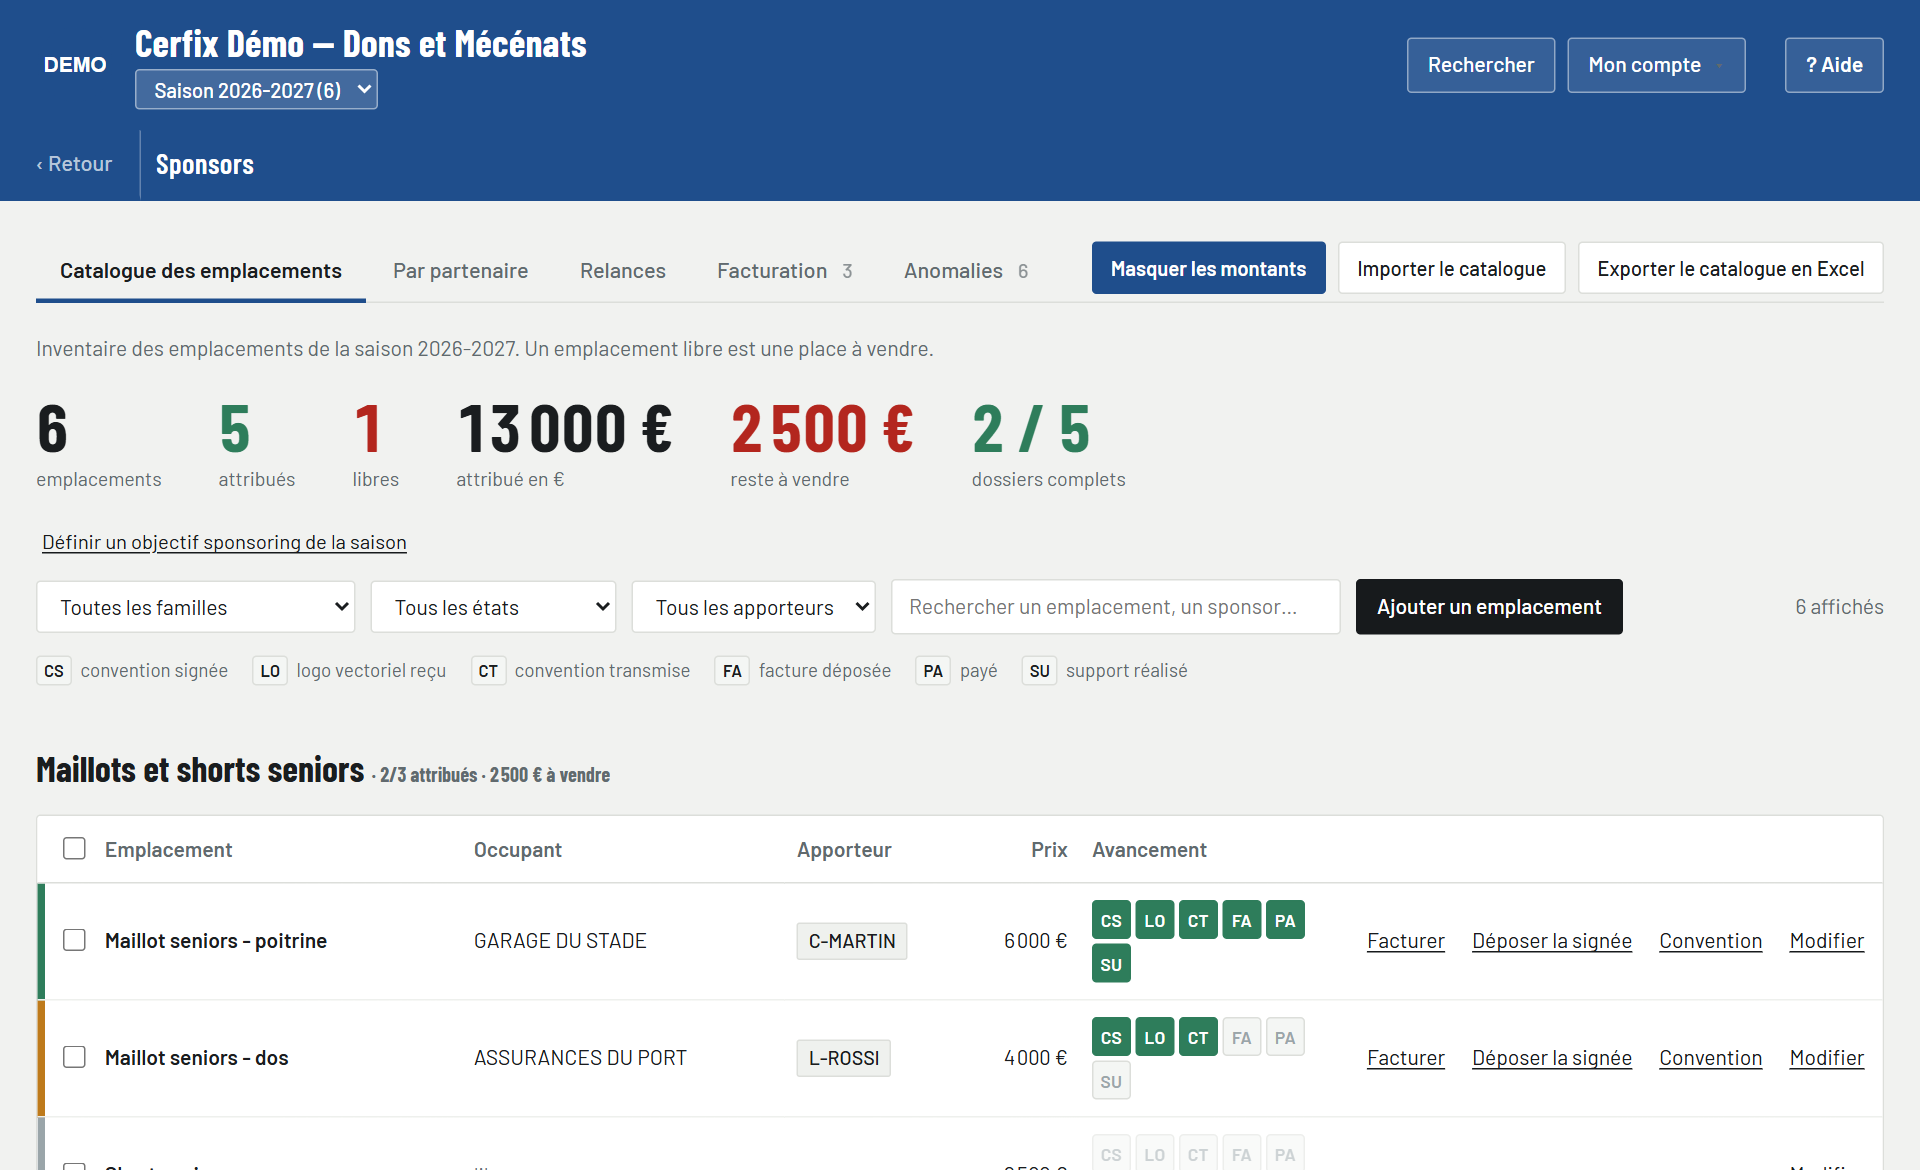Click the FA legend badge for facture déposée
This screenshot has width=1920, height=1170.
pos(732,671)
